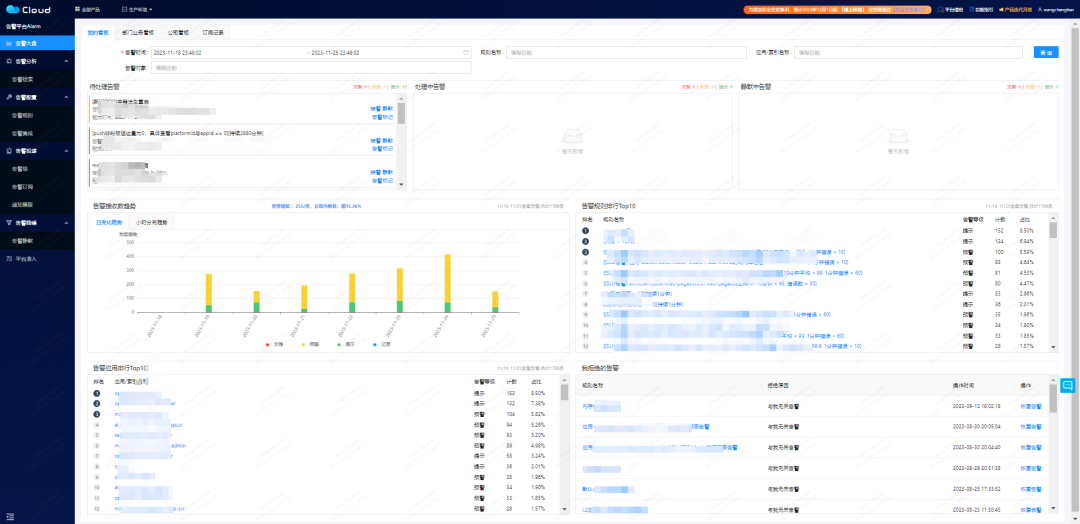
Task: Toggle the yellow warning legend in chart
Action: point(309,343)
